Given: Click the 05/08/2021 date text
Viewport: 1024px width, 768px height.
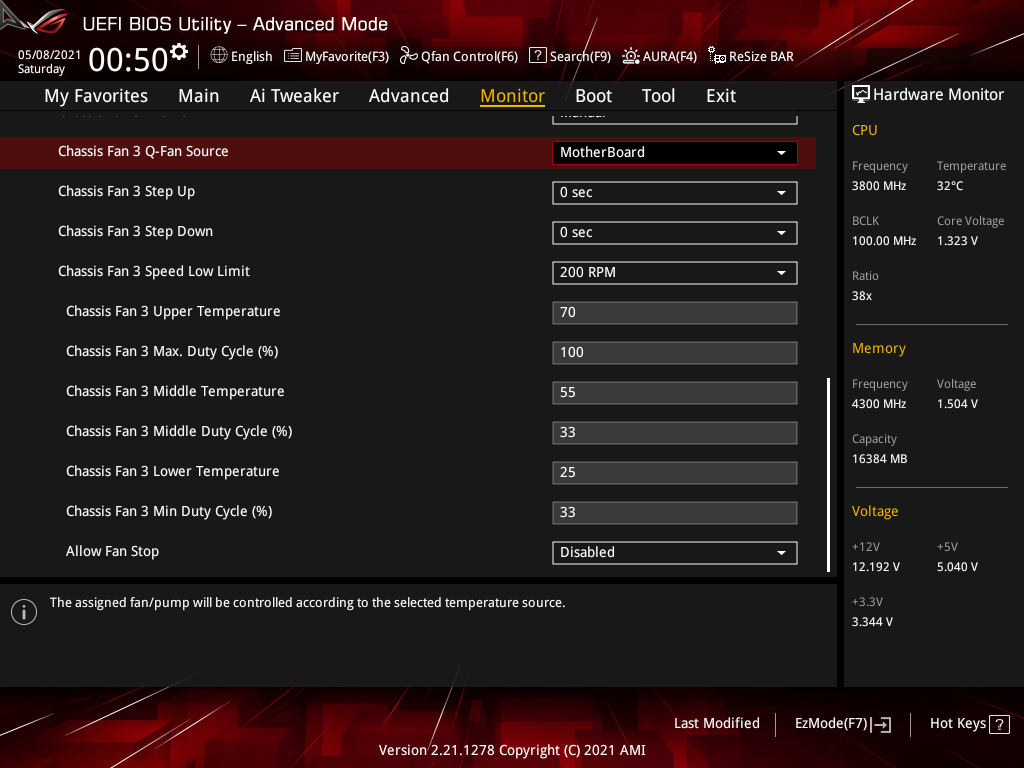Looking at the screenshot, I should pos(49,55).
